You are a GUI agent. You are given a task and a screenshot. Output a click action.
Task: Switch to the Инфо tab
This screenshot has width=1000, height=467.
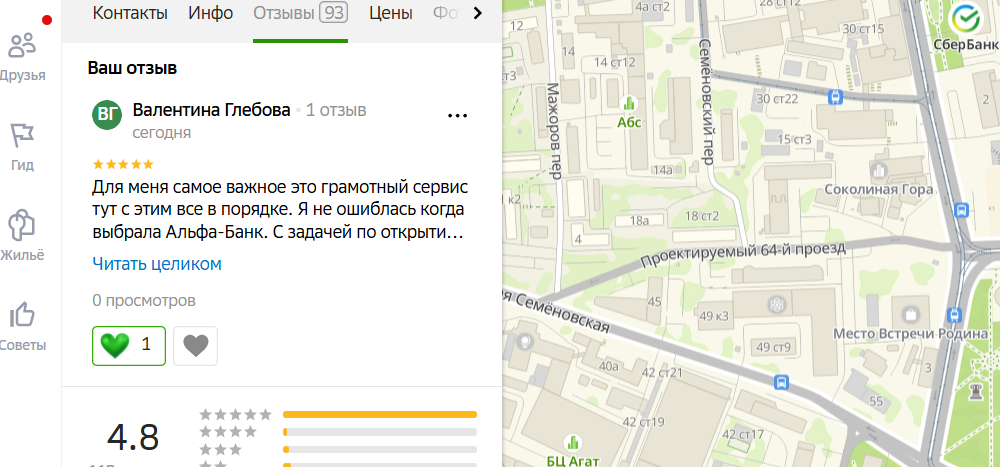click(x=210, y=13)
